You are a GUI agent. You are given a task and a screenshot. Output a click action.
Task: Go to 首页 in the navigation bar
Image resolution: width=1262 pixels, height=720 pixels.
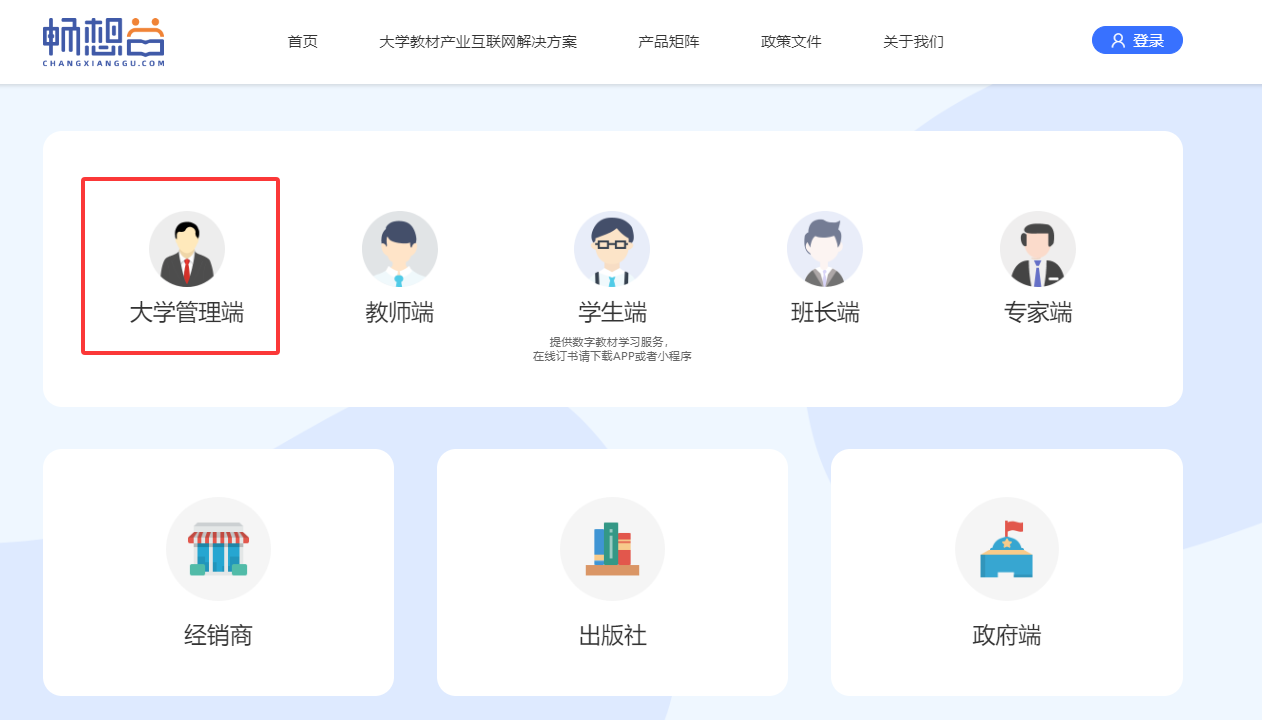pyautogui.click(x=302, y=42)
